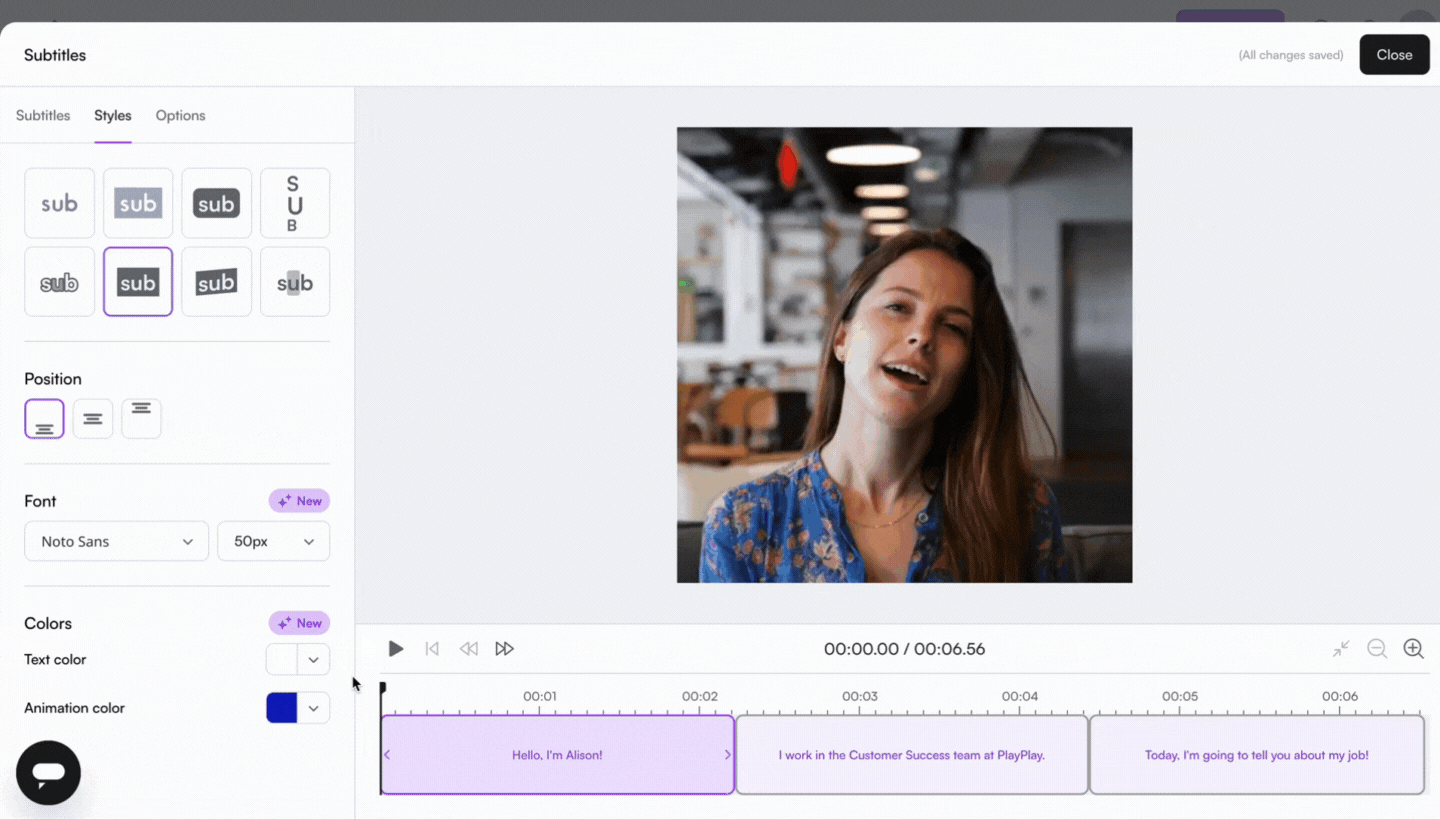1440x820 pixels.
Task: Select the light gray background subtitle style
Action: pyautogui.click(x=138, y=203)
